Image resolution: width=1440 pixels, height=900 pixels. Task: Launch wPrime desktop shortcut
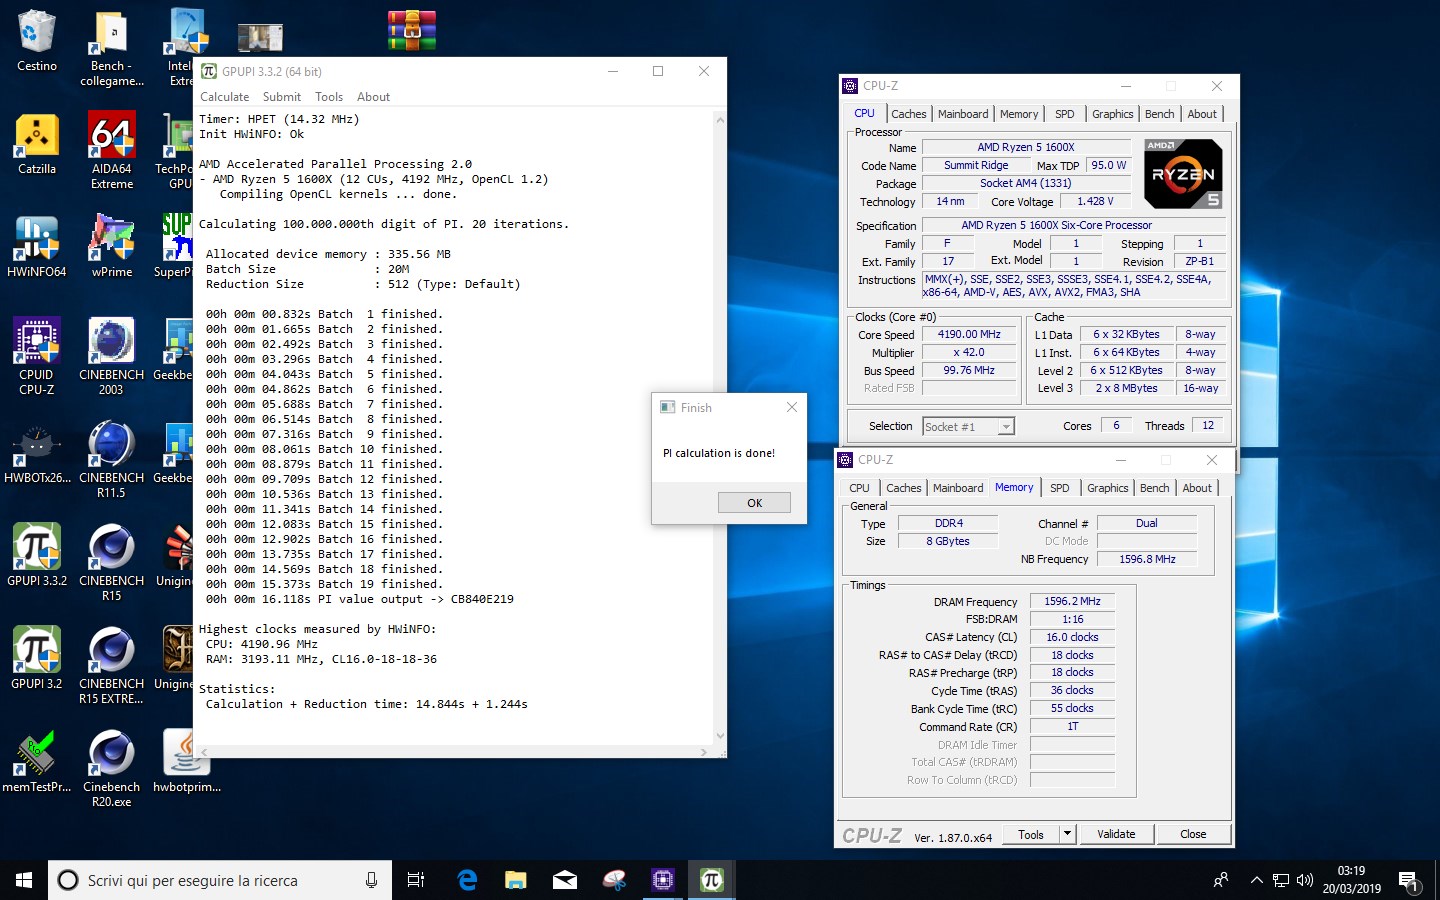pyautogui.click(x=112, y=247)
